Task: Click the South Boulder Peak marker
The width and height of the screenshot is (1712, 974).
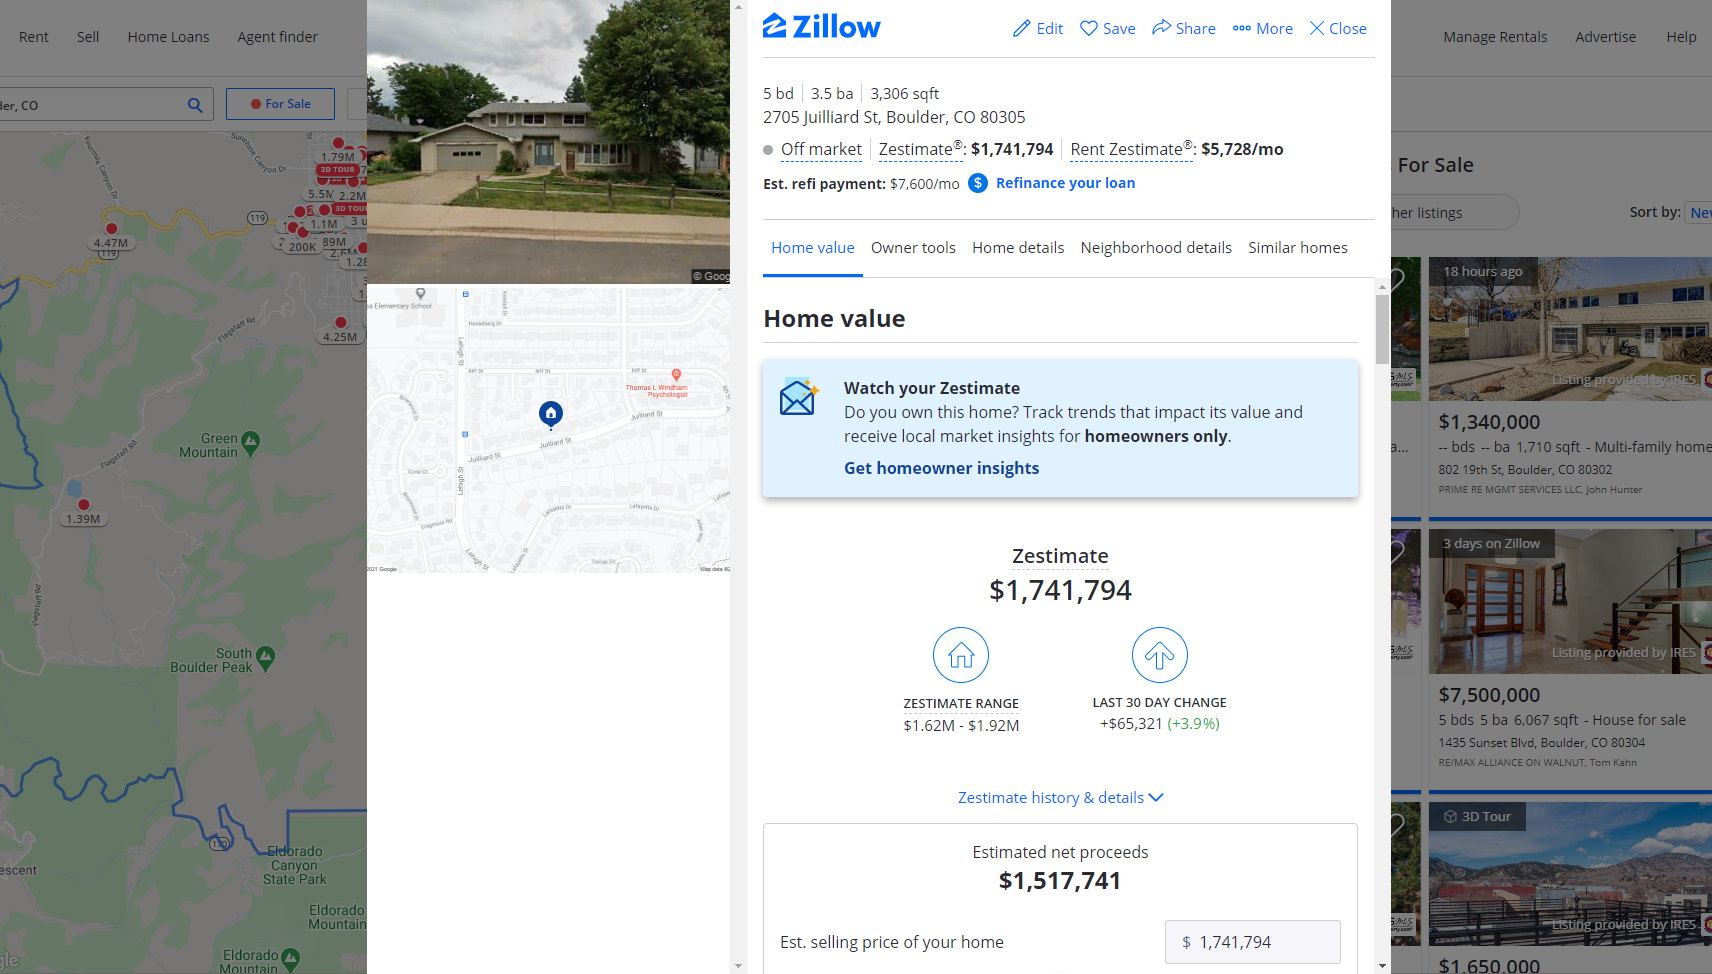Action: pyautogui.click(x=265, y=656)
